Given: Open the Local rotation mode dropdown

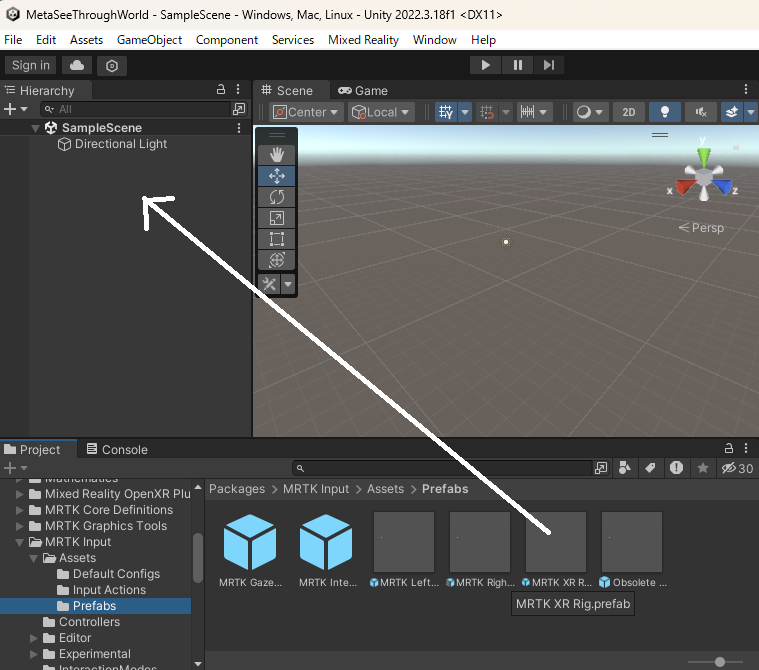Looking at the screenshot, I should 380,112.
